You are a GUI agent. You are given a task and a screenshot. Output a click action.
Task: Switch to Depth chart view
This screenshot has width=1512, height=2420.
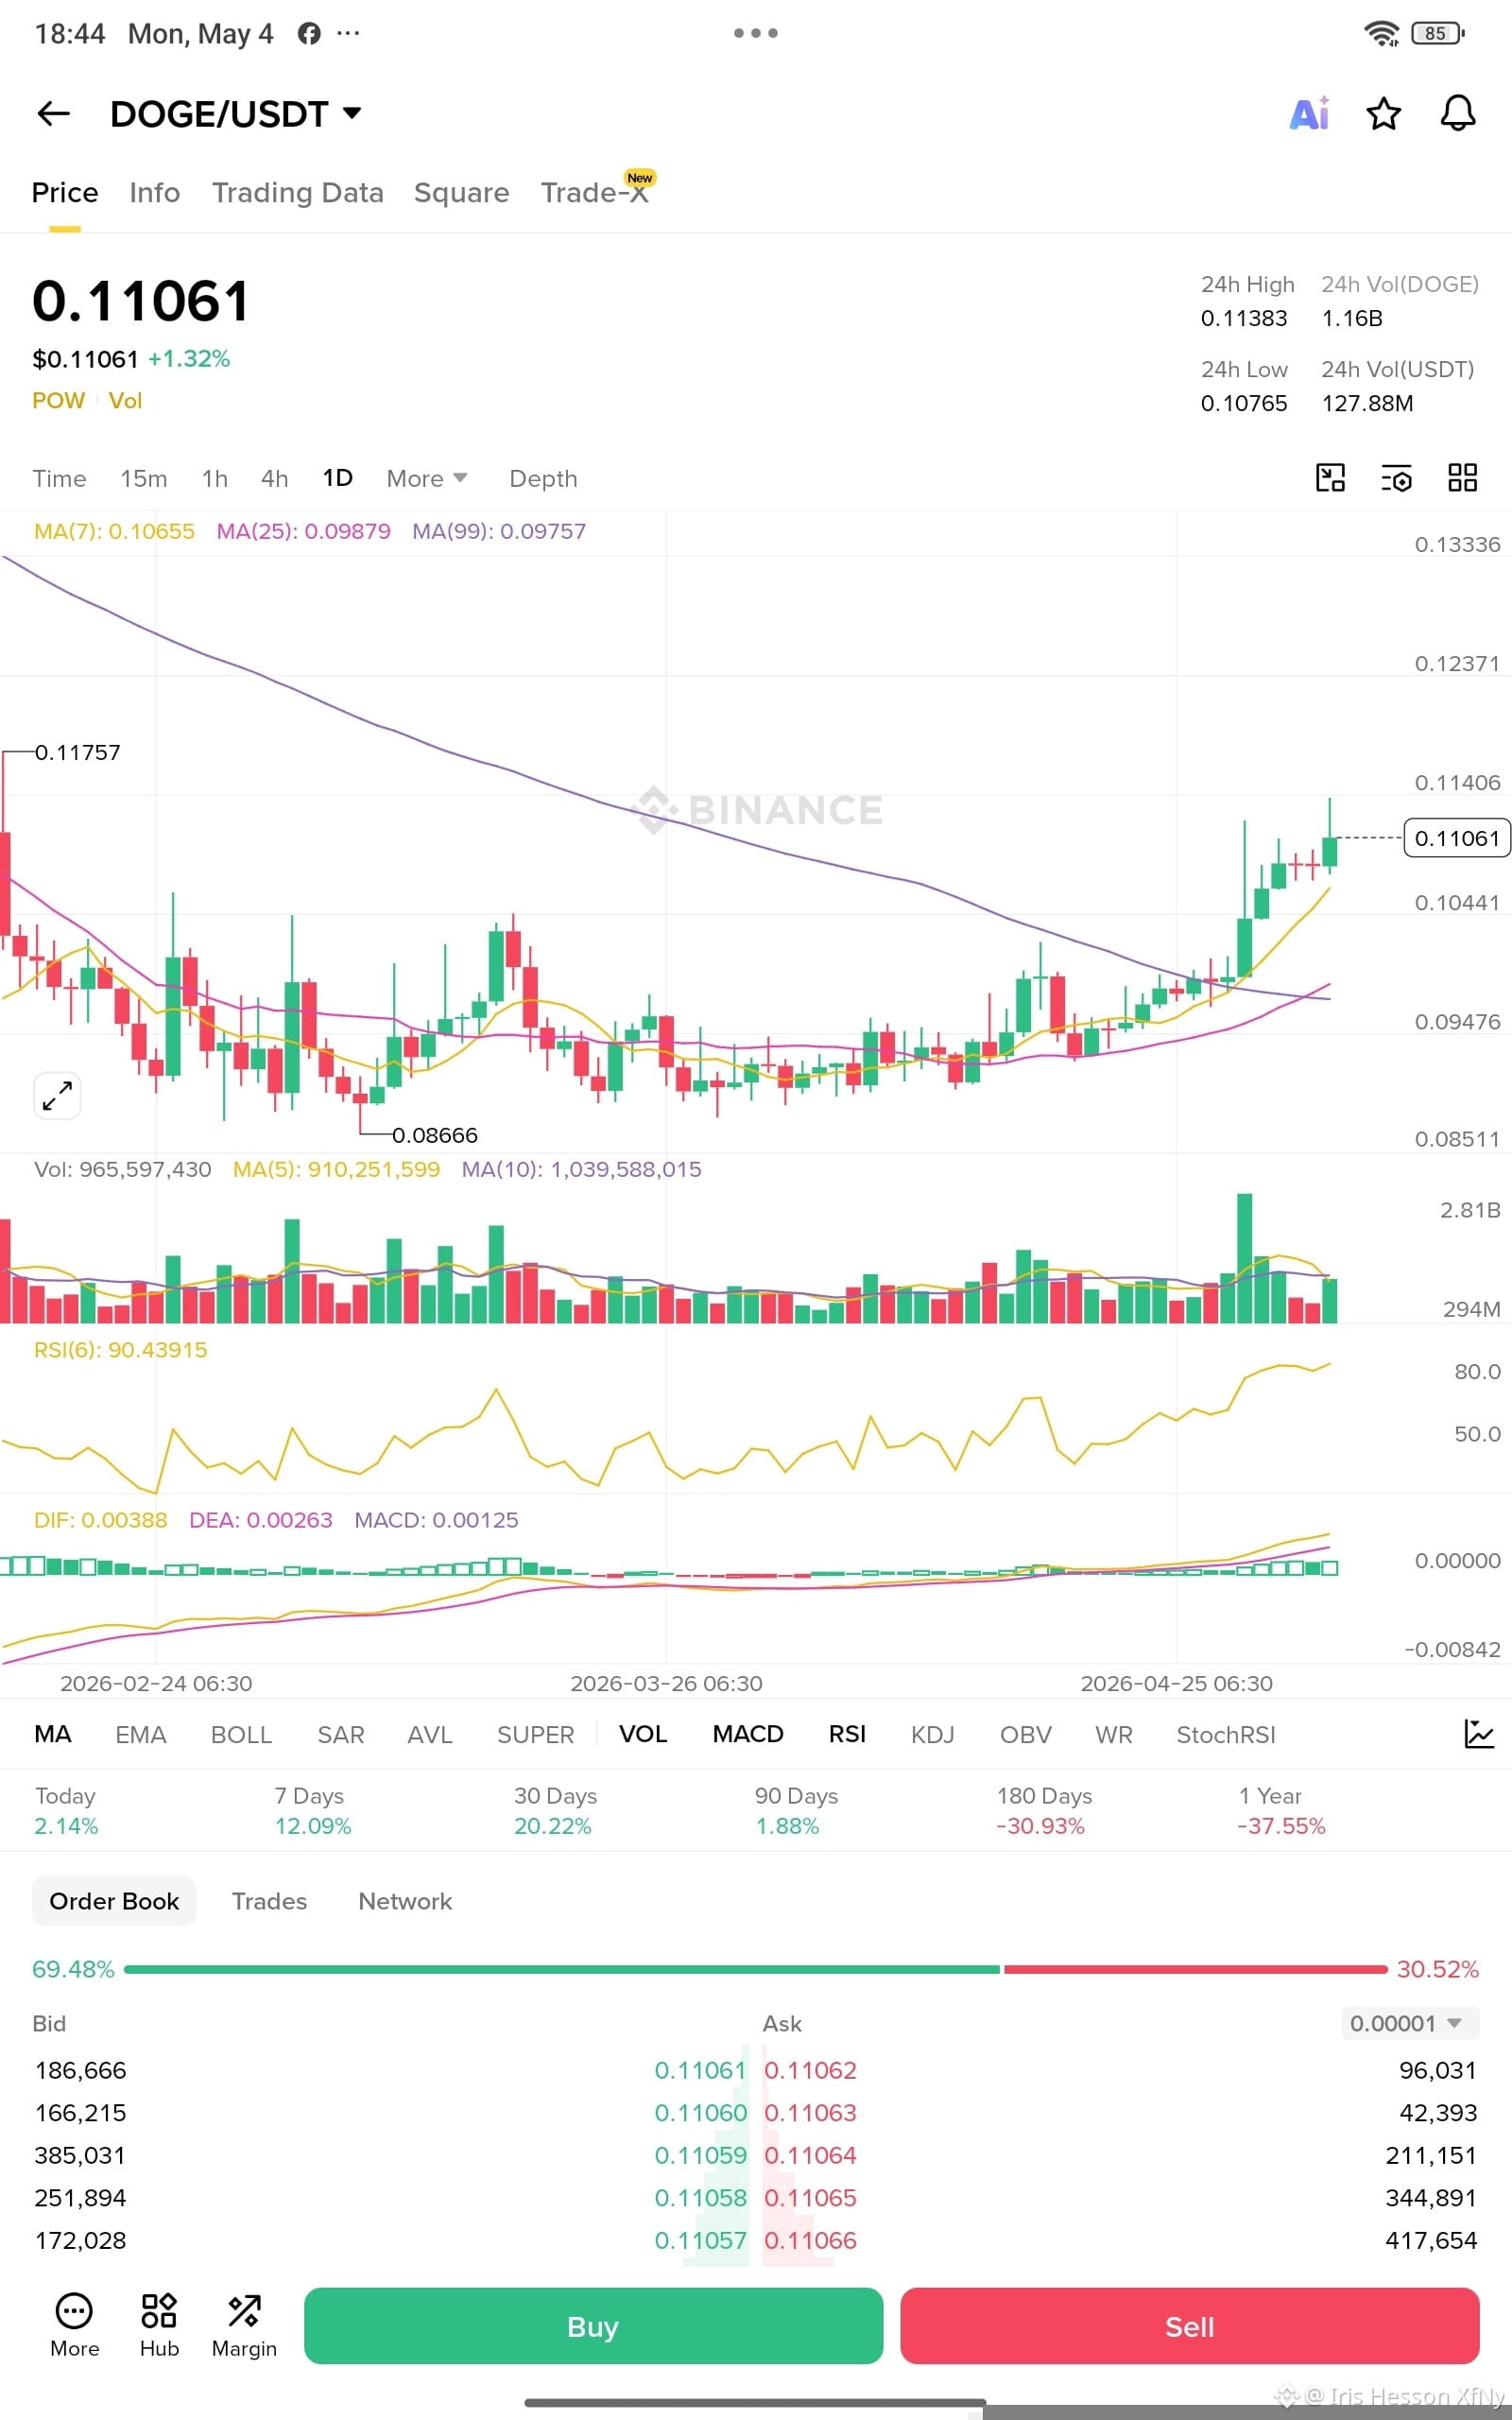coord(543,478)
